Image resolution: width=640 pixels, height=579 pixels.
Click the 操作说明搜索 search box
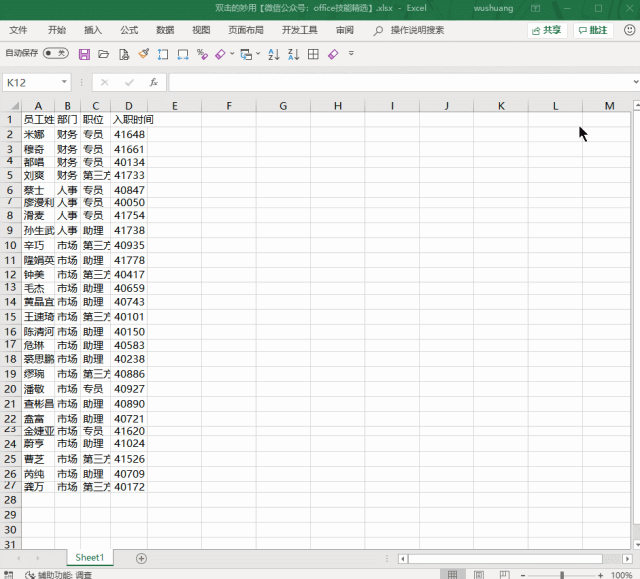click(x=417, y=30)
